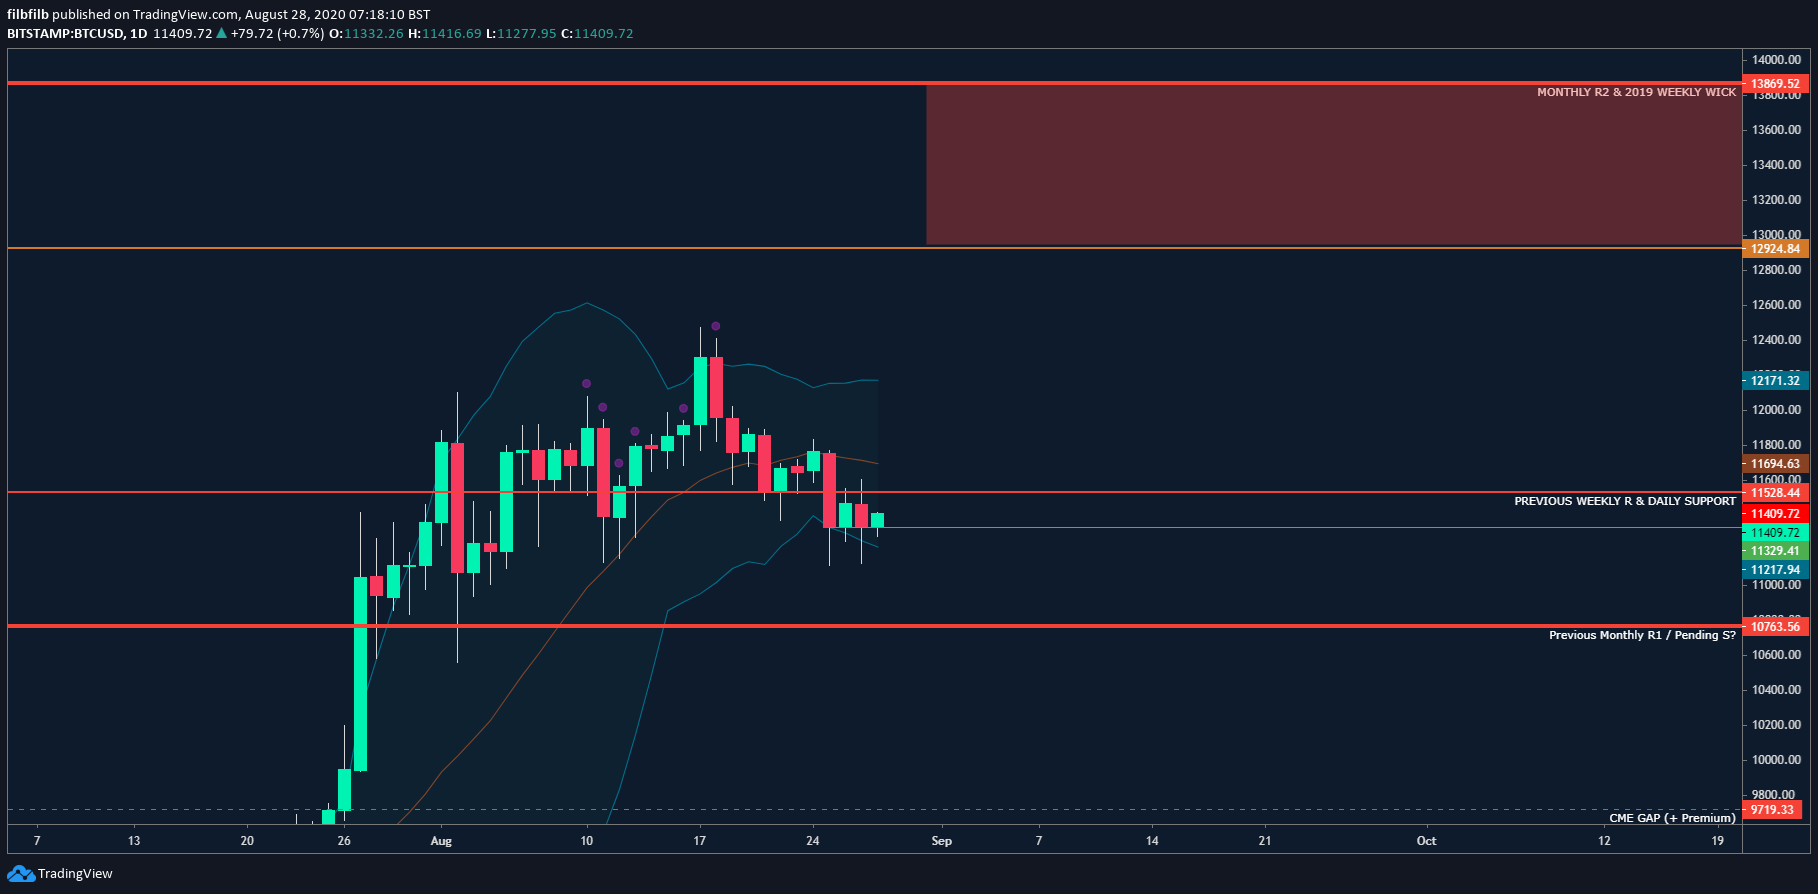This screenshot has height=894, width=1818.
Task: Click the 14000.00 price axis tick
Action: click(1776, 60)
